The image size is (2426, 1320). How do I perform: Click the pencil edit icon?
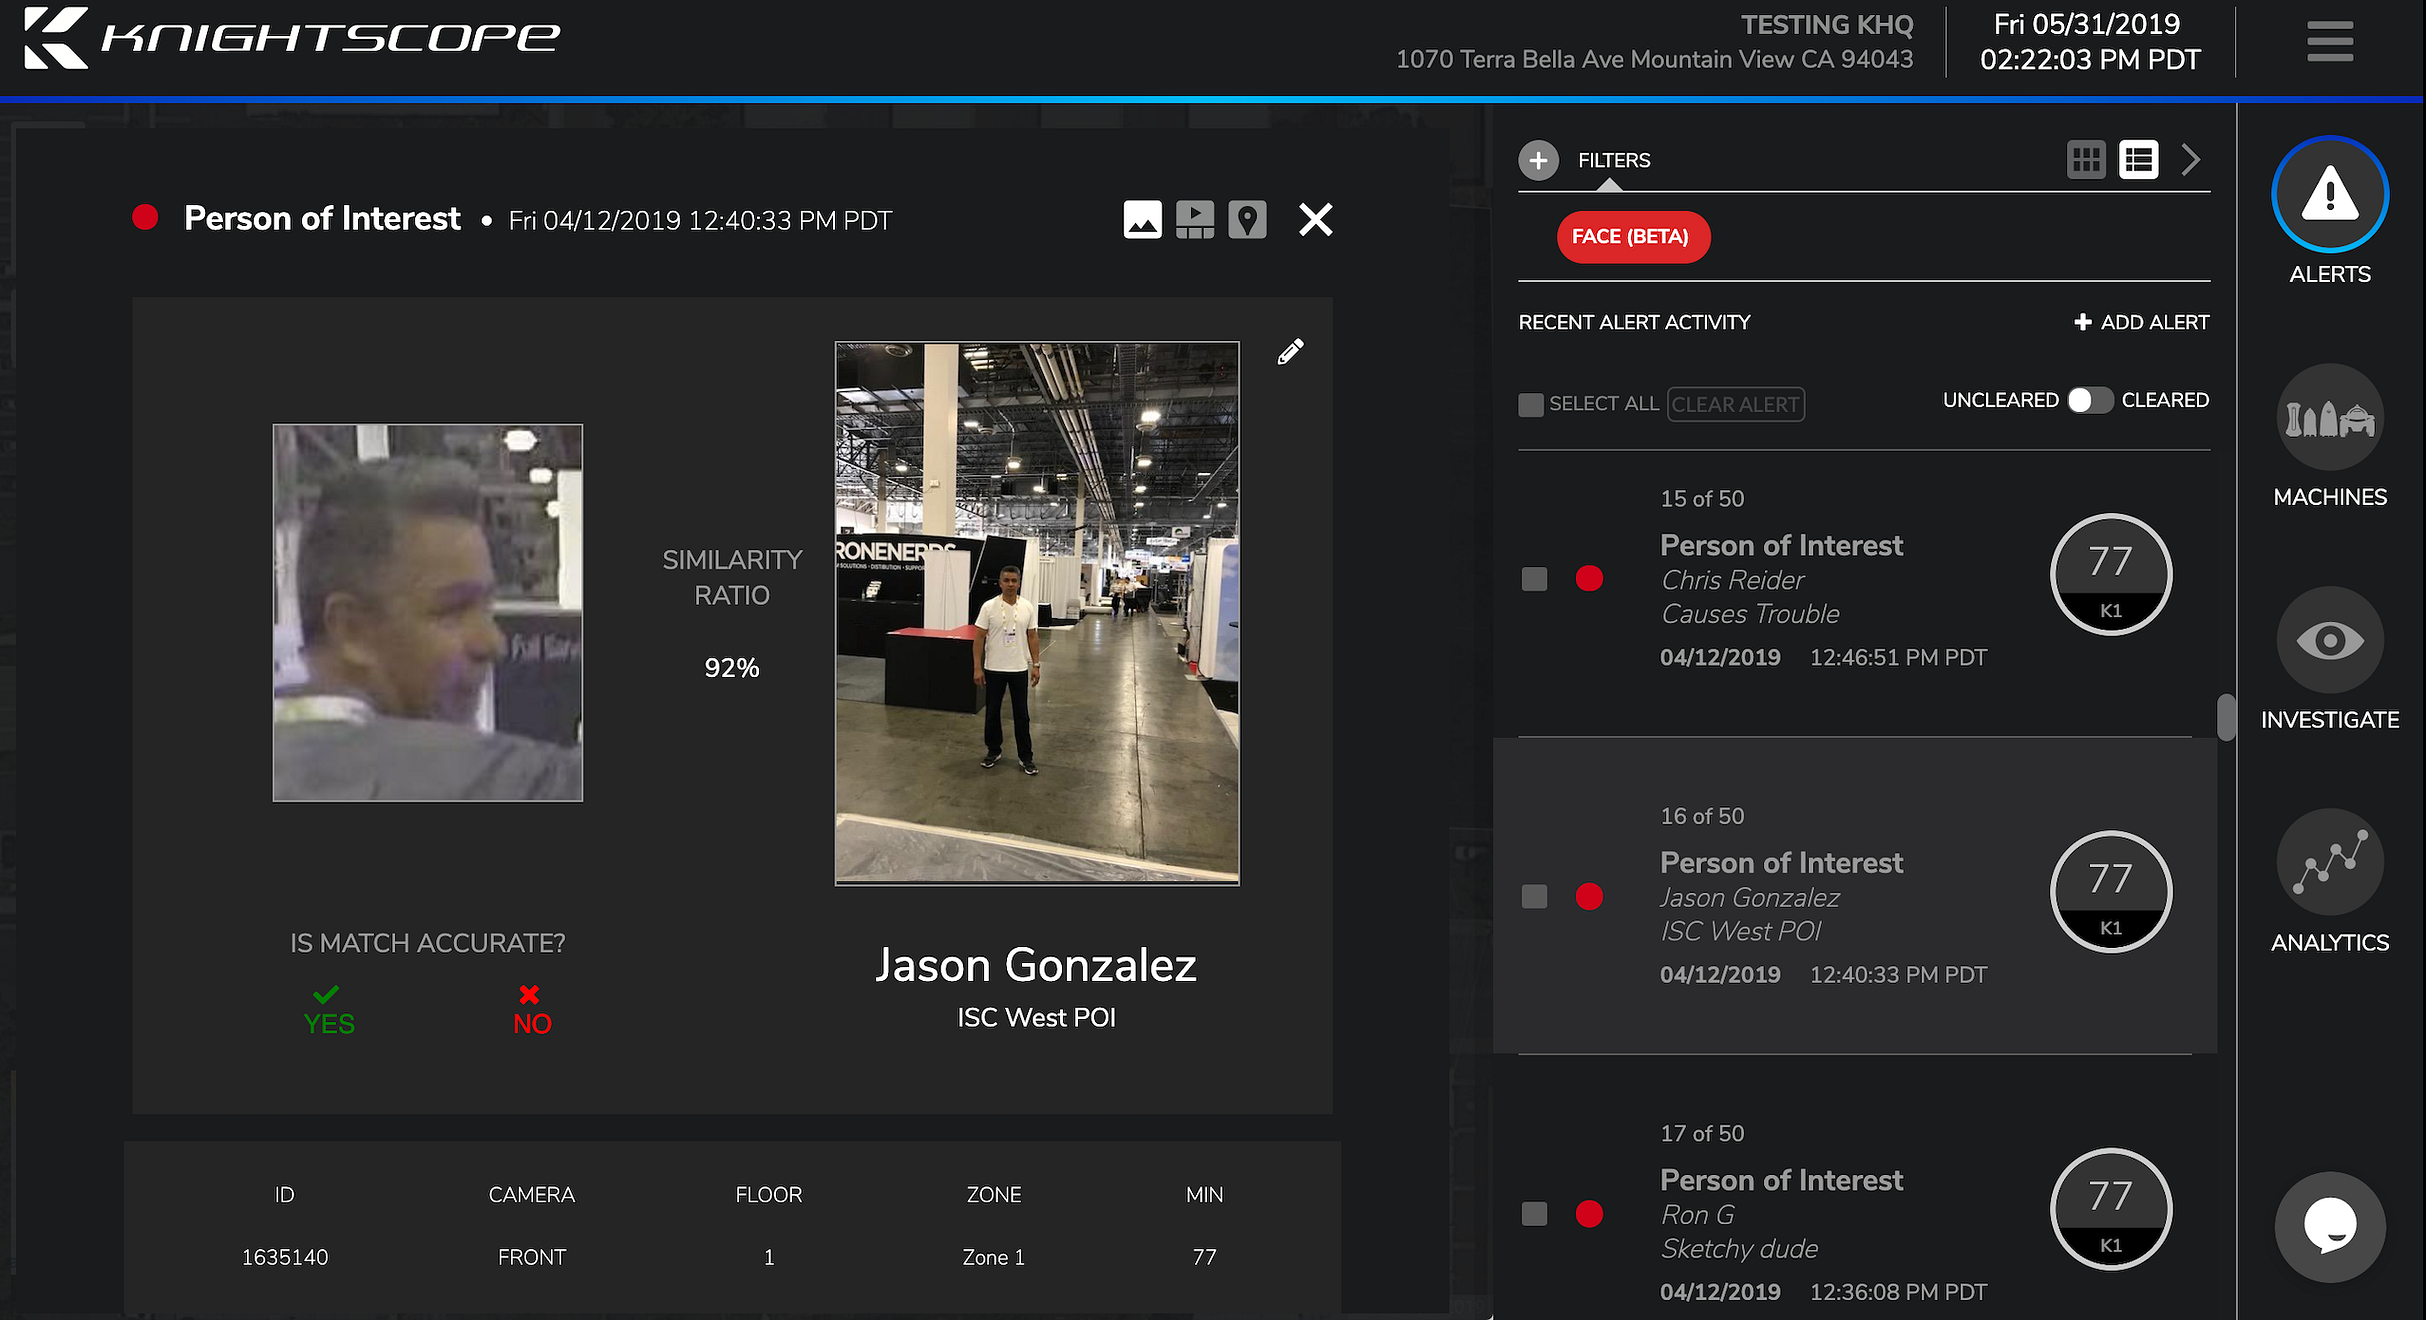pos(1290,352)
